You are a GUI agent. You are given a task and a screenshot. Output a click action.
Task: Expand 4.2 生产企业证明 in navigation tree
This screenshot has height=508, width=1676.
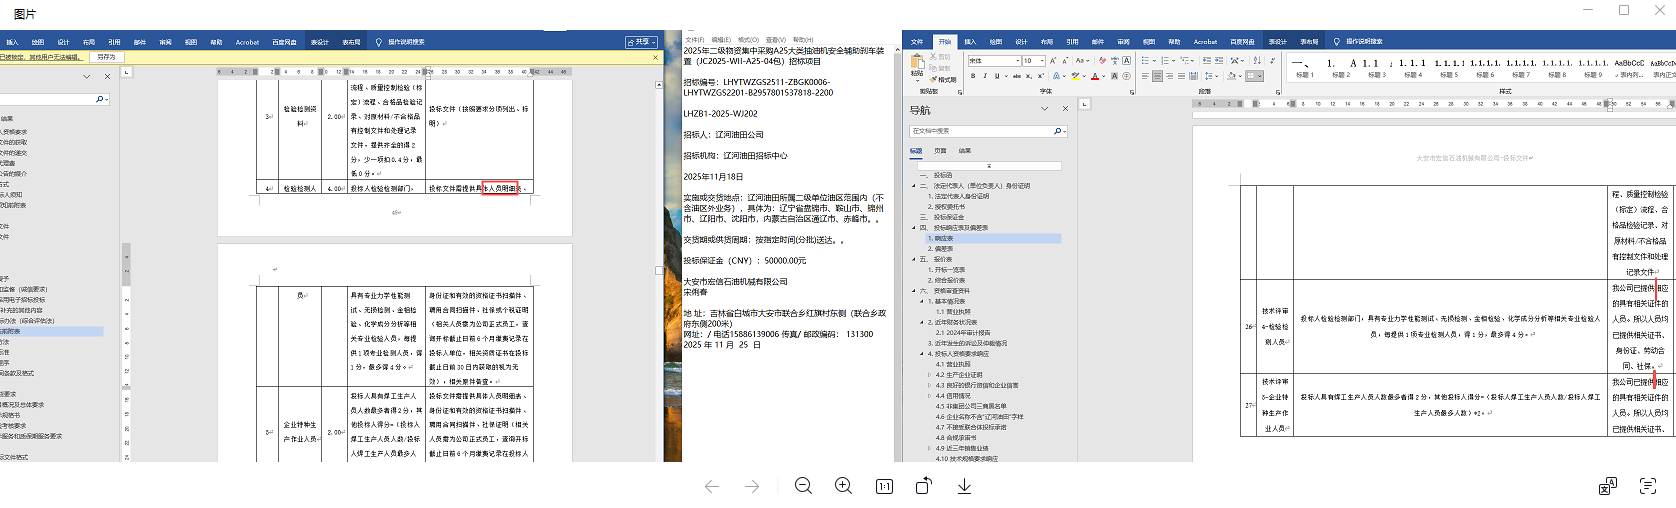(931, 374)
